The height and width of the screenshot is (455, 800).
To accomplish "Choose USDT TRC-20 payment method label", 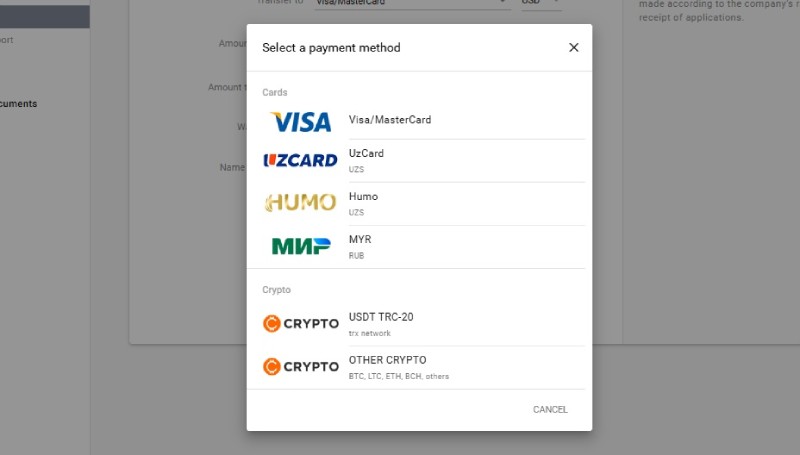I will point(381,317).
